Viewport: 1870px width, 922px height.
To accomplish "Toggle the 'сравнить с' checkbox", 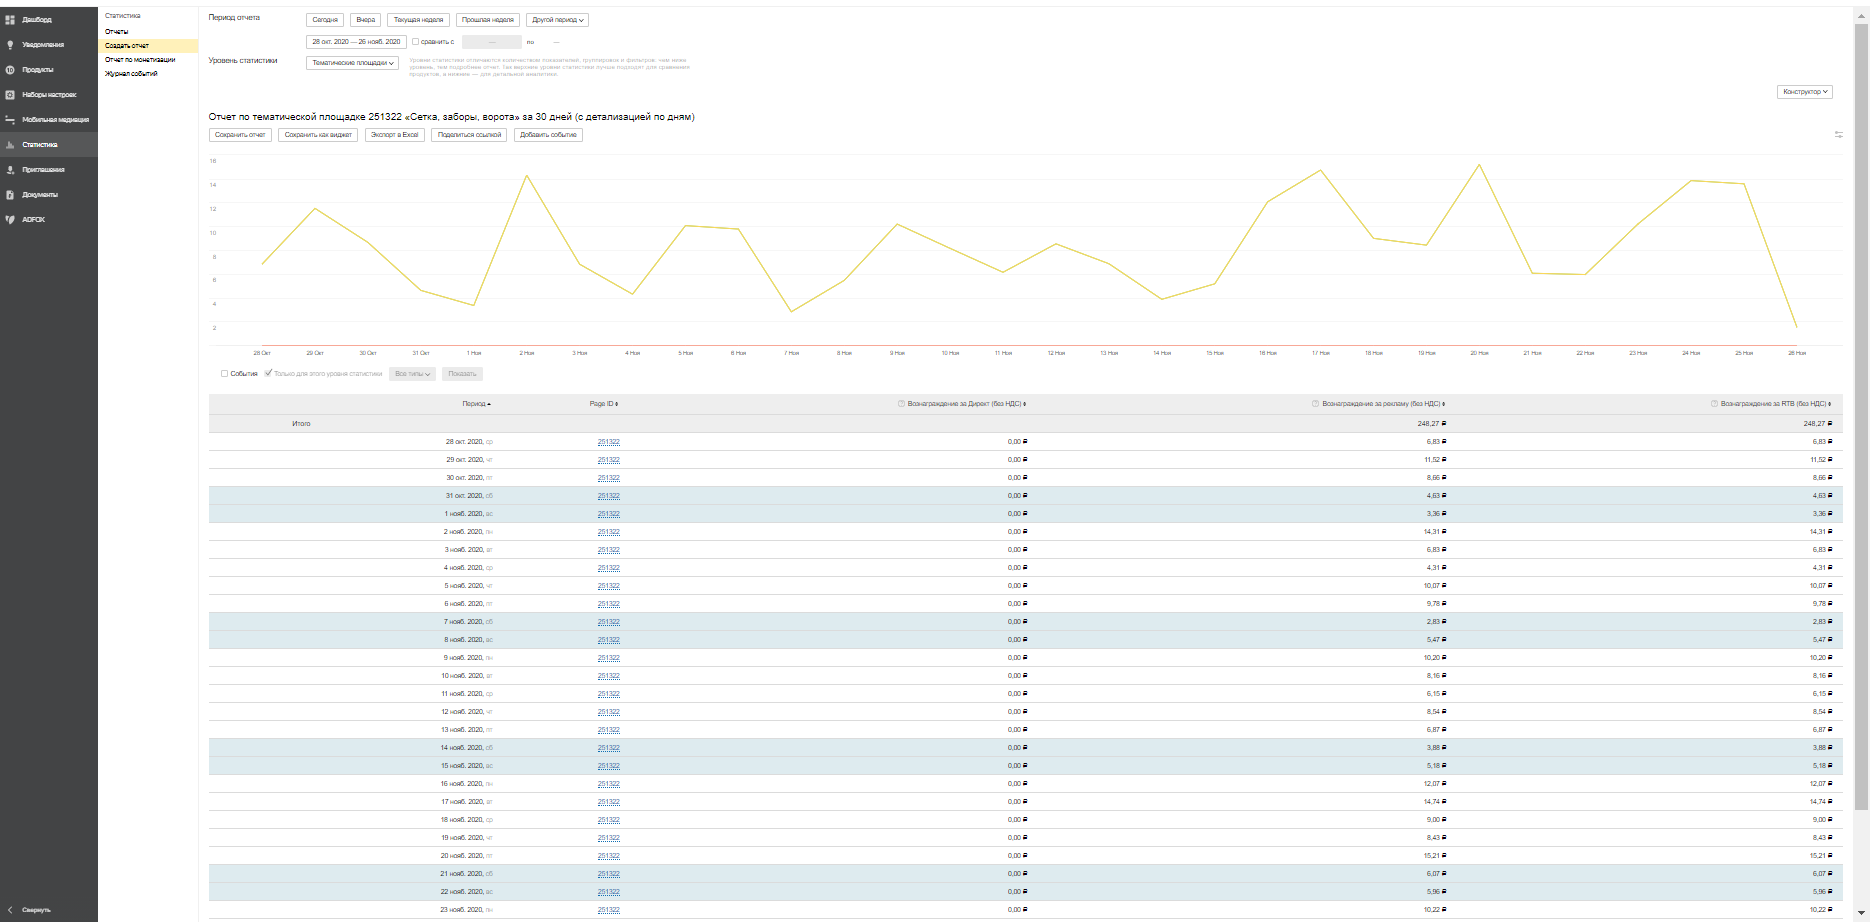I will click(416, 42).
